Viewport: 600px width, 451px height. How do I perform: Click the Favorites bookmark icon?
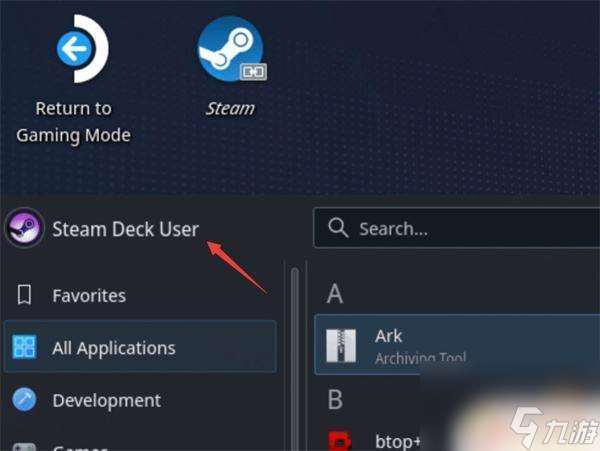click(24, 295)
